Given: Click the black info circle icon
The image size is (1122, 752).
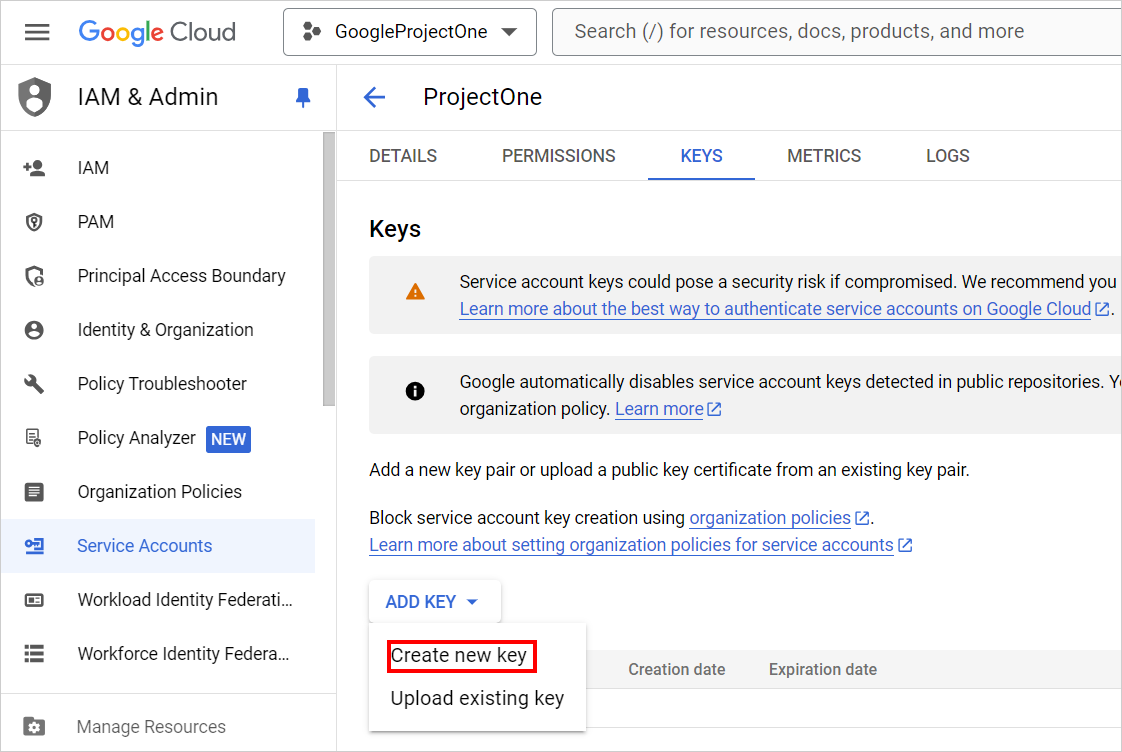Looking at the screenshot, I should point(415,391).
